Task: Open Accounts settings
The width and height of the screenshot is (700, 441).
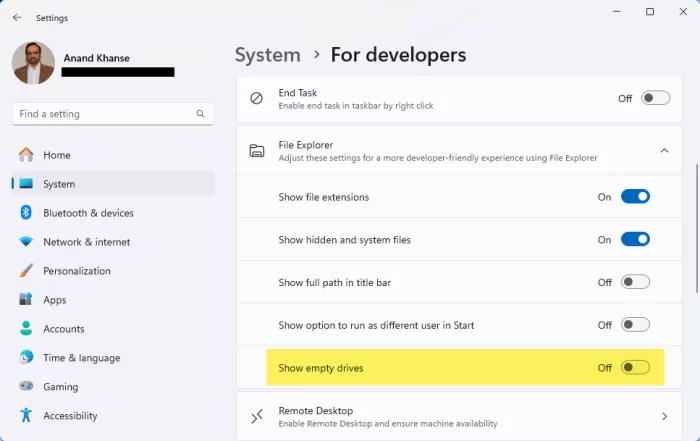Action: point(113,329)
